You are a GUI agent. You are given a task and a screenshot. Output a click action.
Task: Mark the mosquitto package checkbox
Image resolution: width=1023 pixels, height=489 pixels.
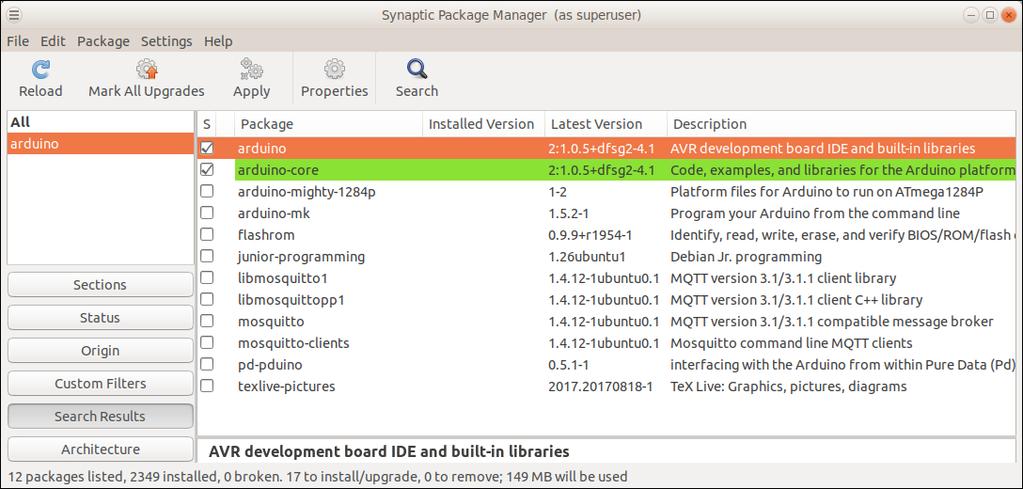pyautogui.click(x=207, y=321)
